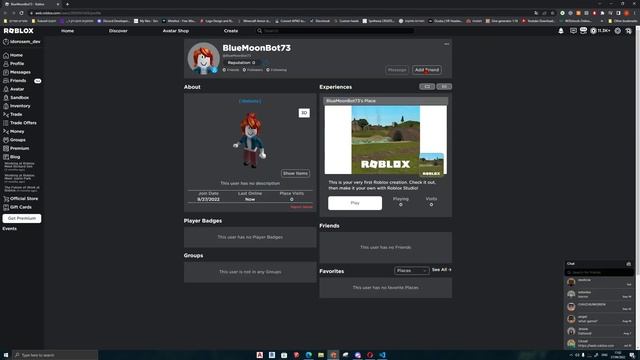
Task: Expand BlueMoonBot73's Place header bar
Action: [x=386, y=101]
